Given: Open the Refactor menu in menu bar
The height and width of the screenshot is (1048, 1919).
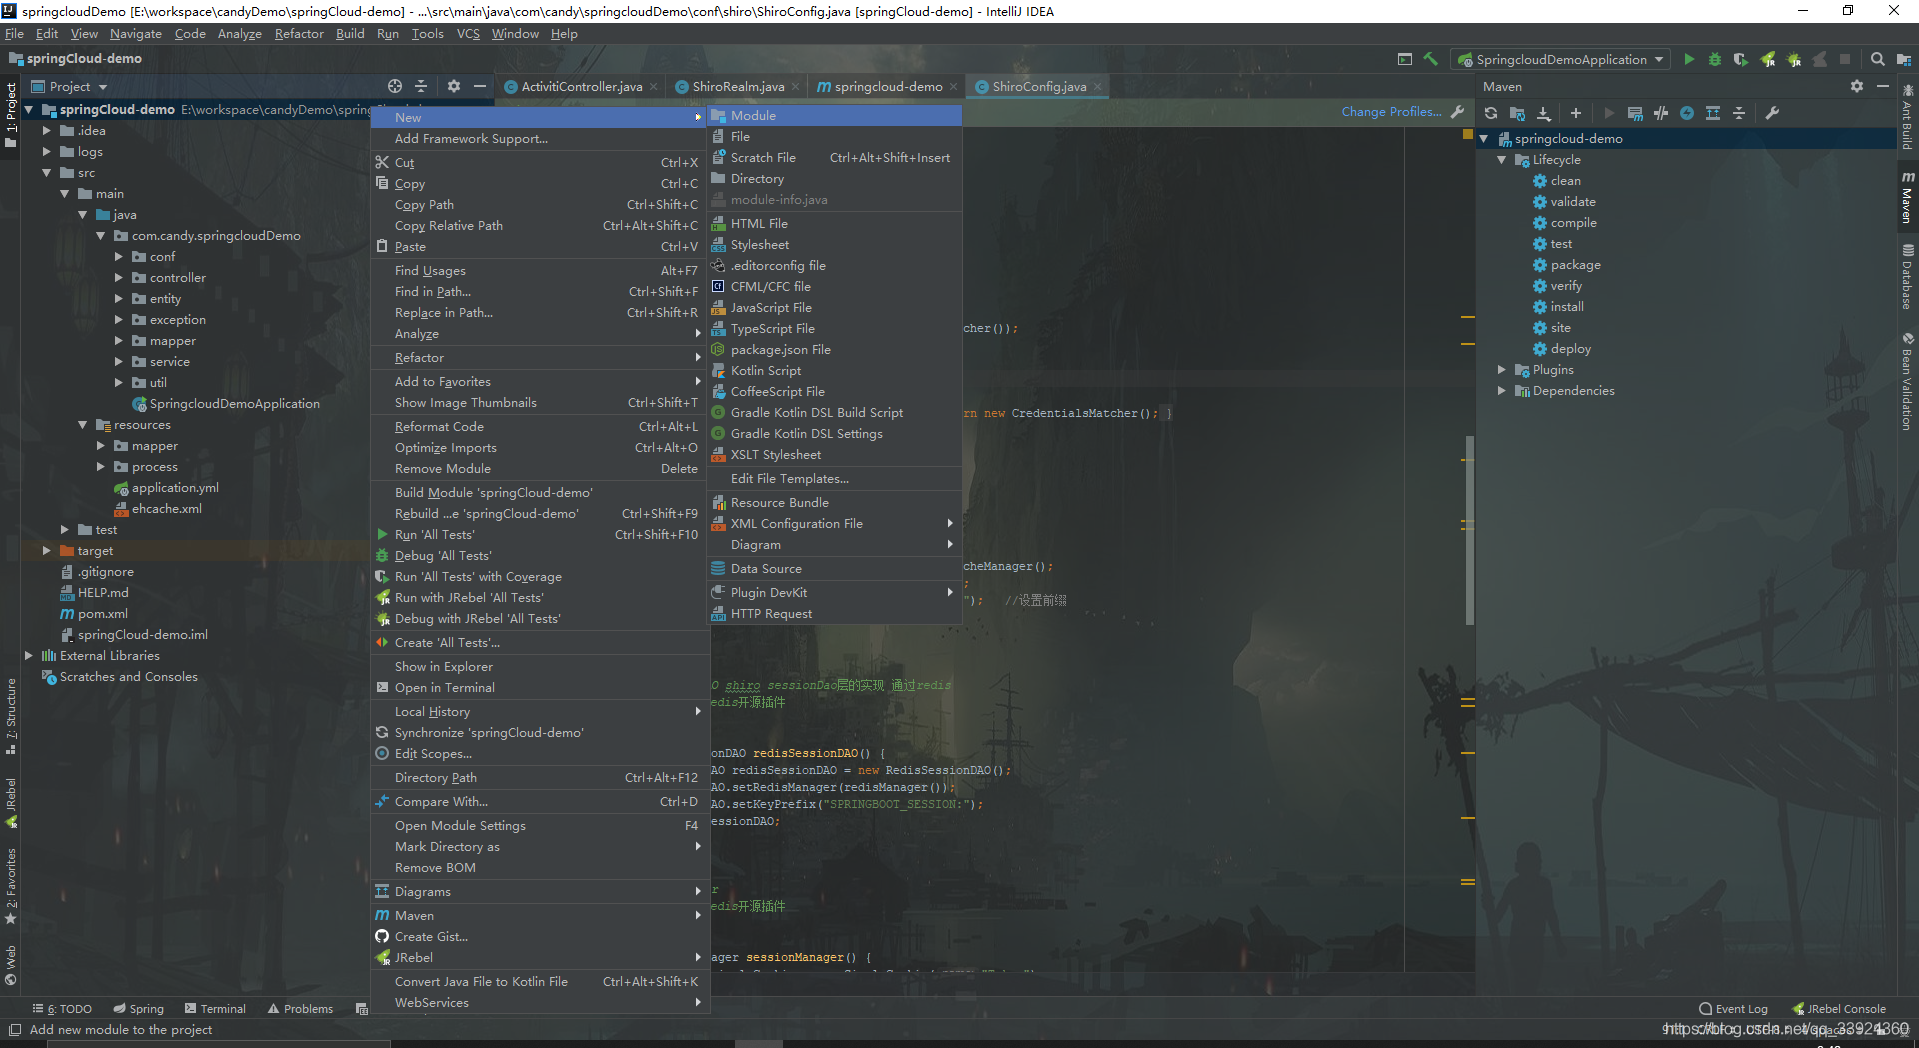Looking at the screenshot, I should click(x=299, y=34).
